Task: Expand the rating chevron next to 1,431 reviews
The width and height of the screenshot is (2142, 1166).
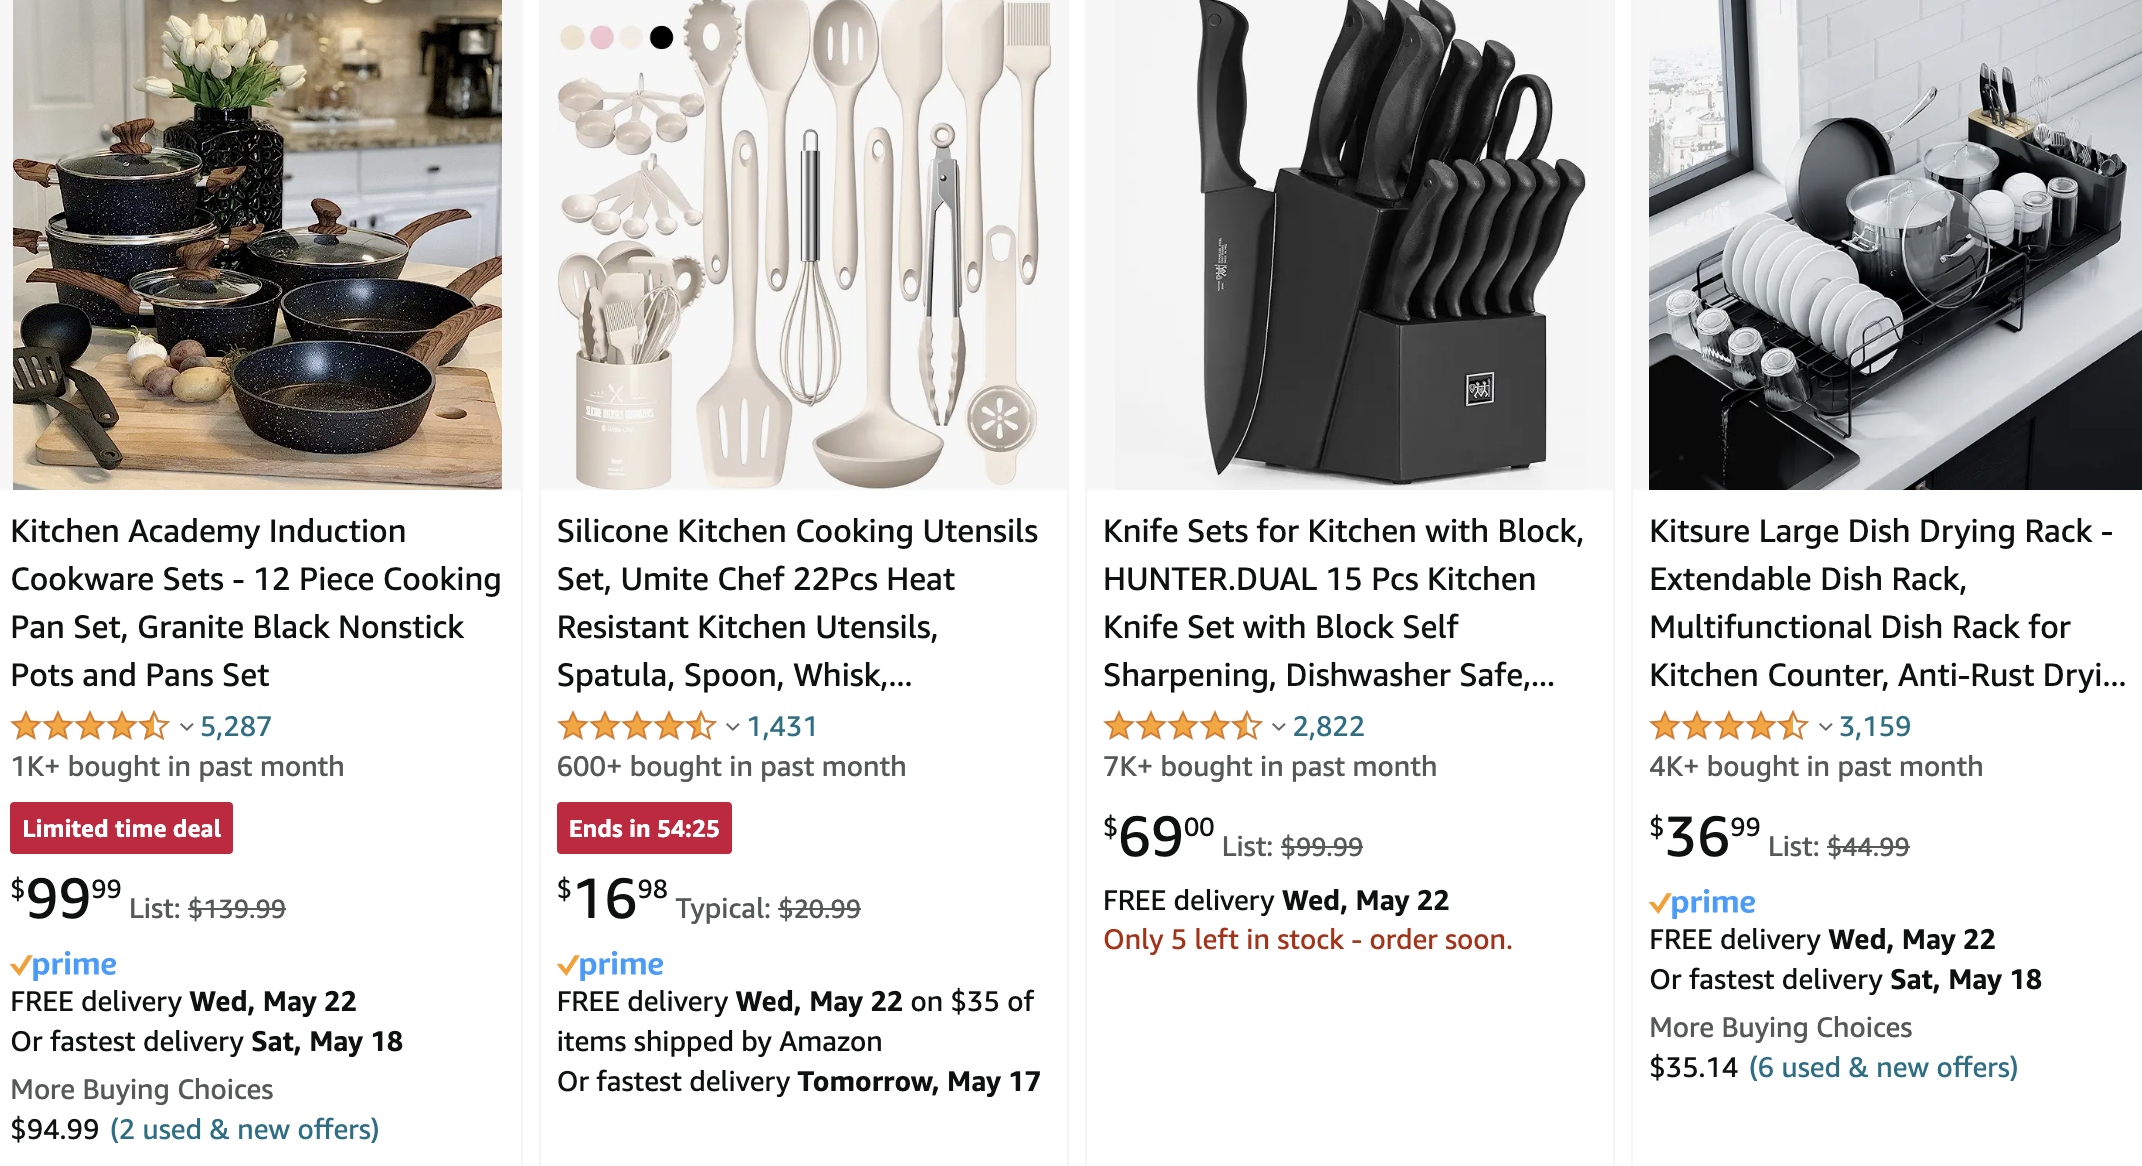Action: [732, 727]
